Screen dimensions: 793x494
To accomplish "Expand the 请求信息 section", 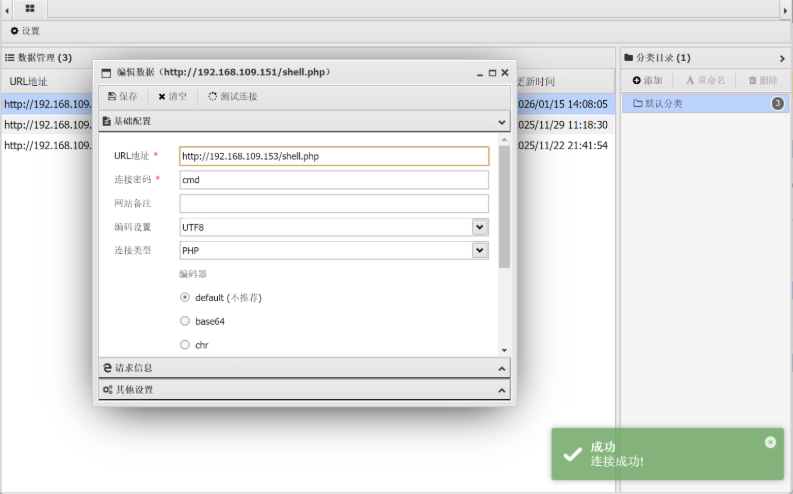I will point(304,368).
